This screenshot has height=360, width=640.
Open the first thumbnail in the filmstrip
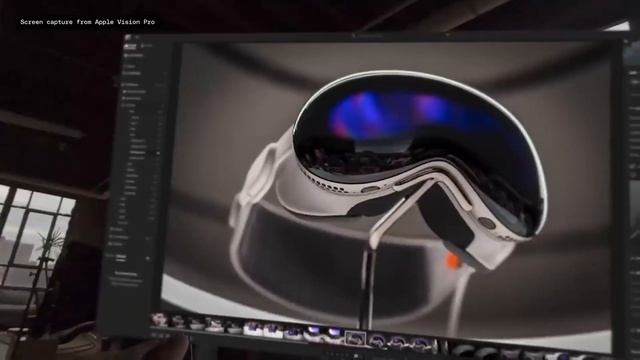point(160,320)
